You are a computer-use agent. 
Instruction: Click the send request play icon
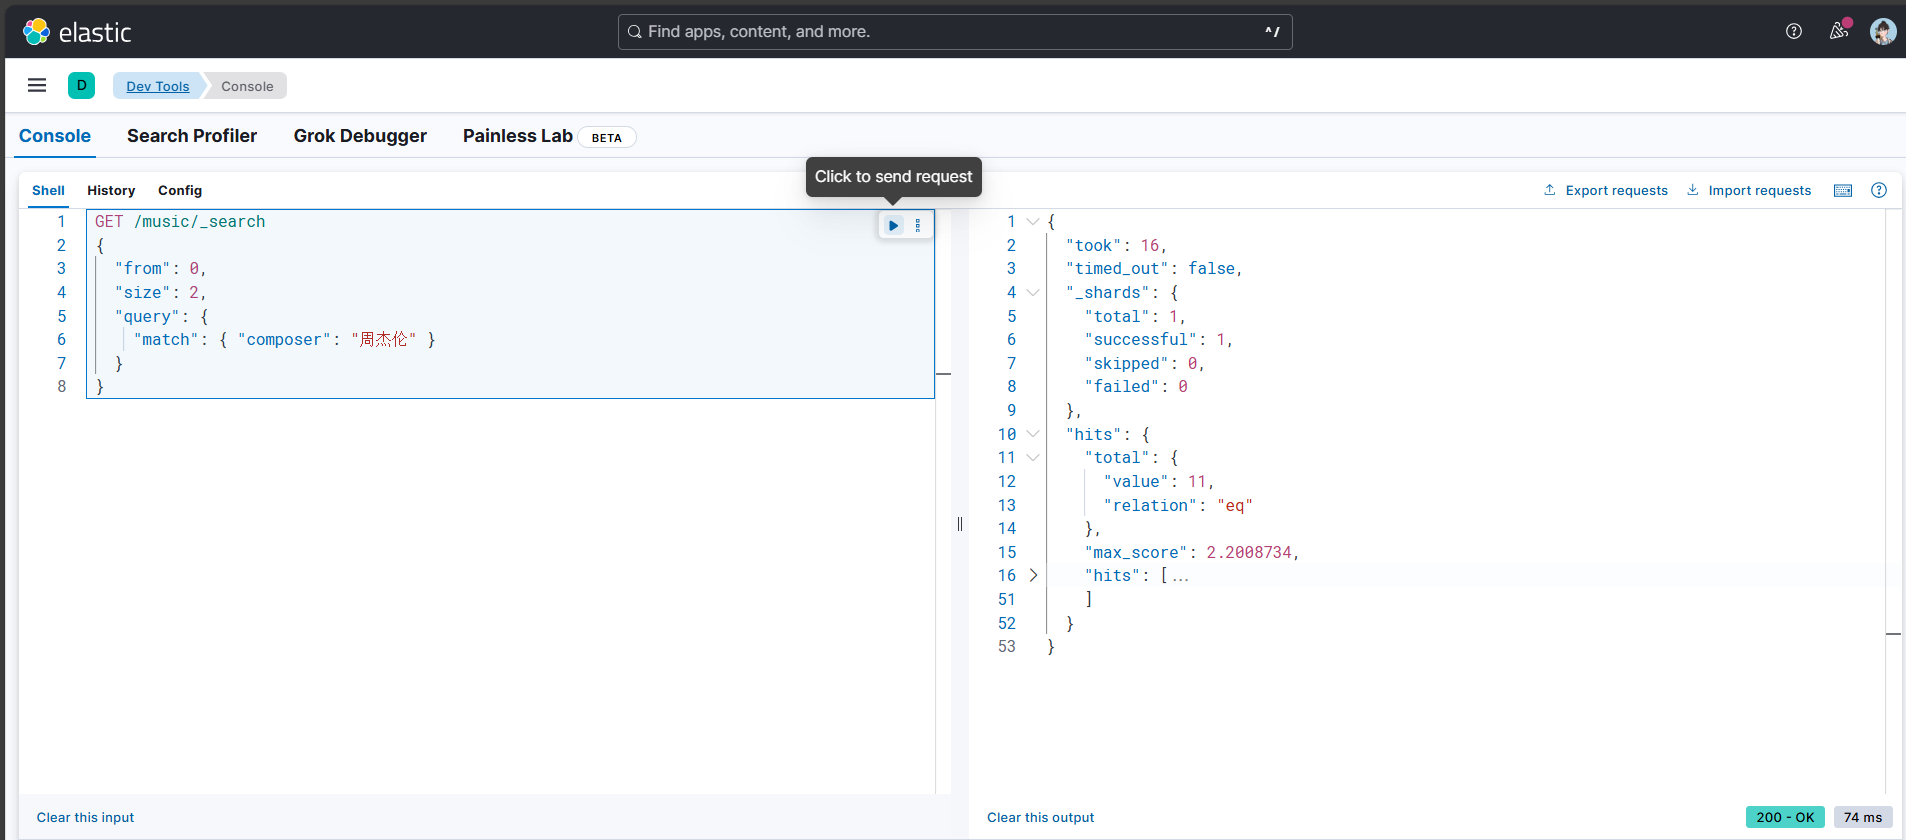point(893,226)
